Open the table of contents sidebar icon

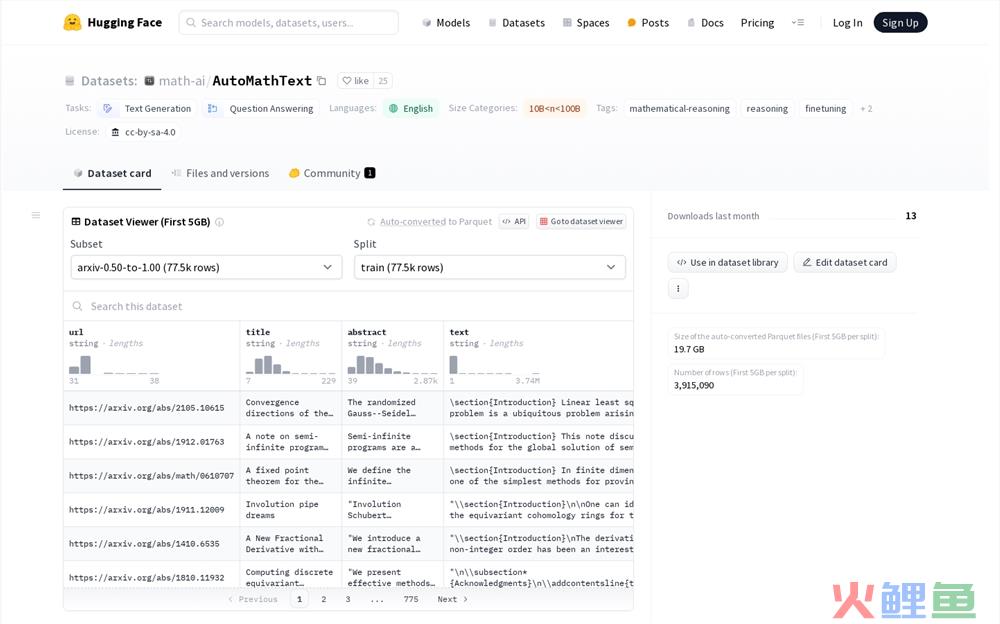coord(36,215)
